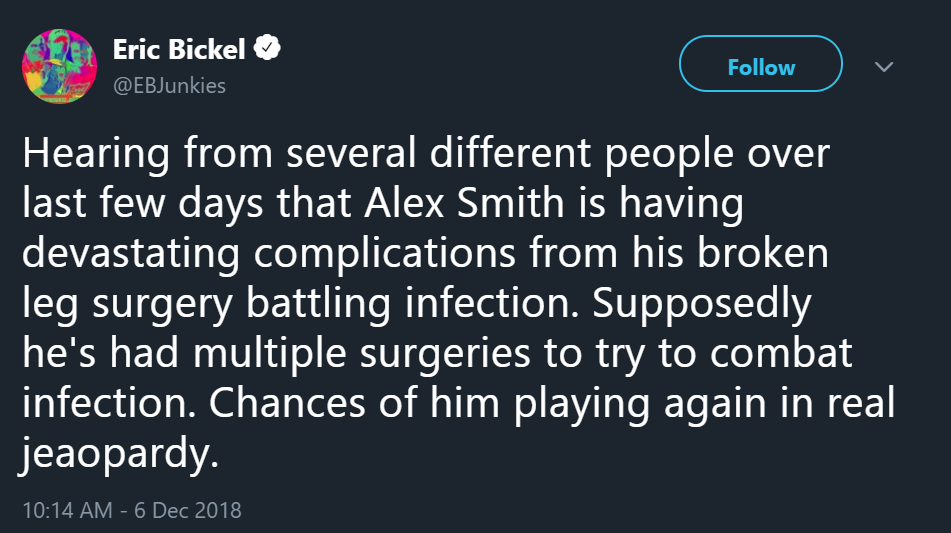Click the word "Chances" in the tweet
The image size is (951, 533).
tap(287, 403)
